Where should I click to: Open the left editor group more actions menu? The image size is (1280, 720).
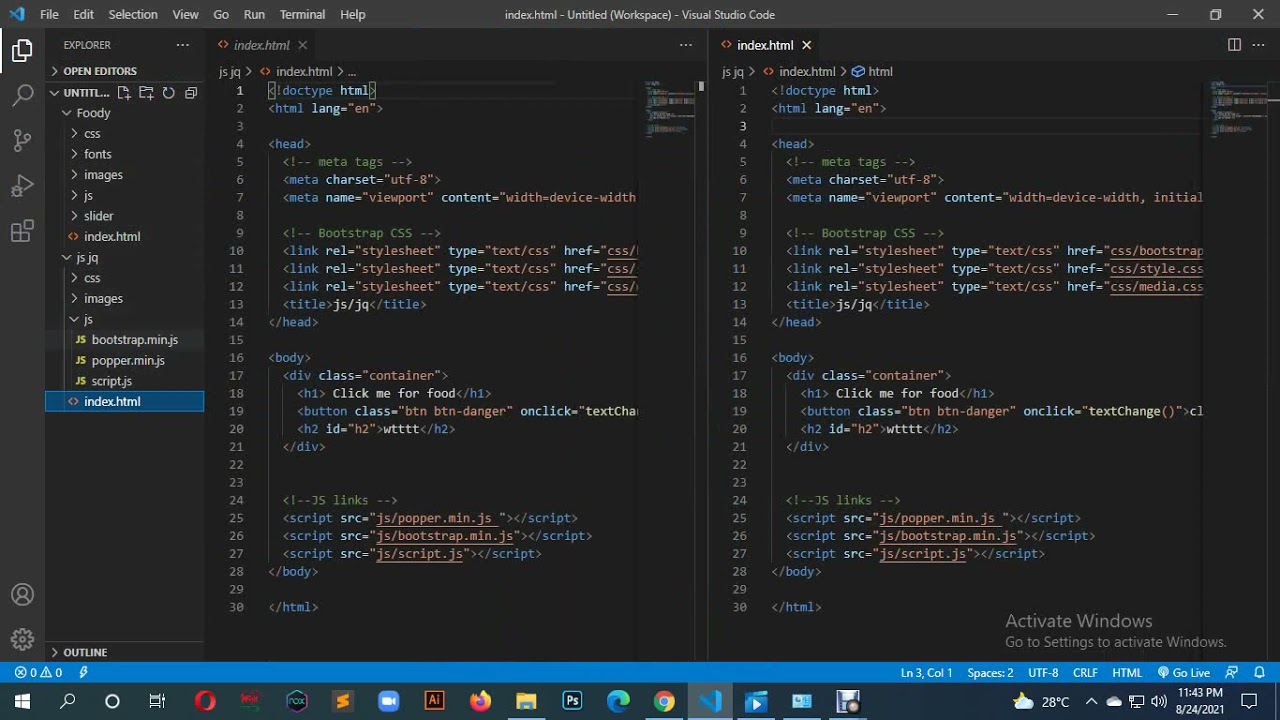pos(685,45)
